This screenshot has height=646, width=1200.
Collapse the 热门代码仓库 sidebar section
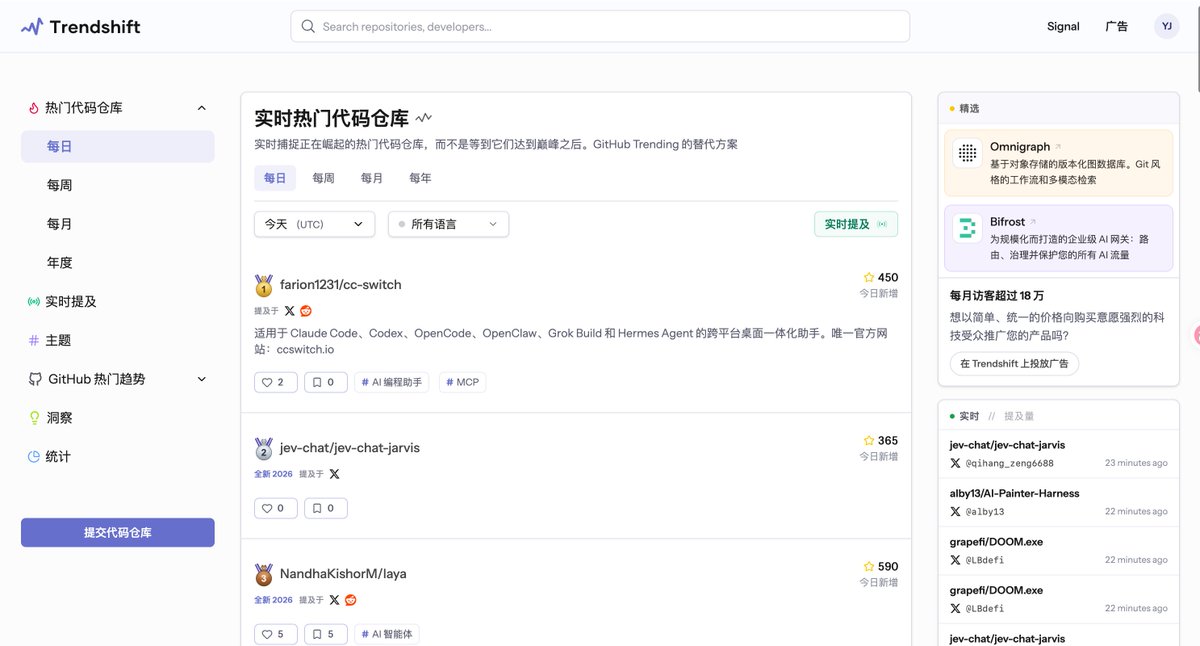pyautogui.click(x=201, y=108)
